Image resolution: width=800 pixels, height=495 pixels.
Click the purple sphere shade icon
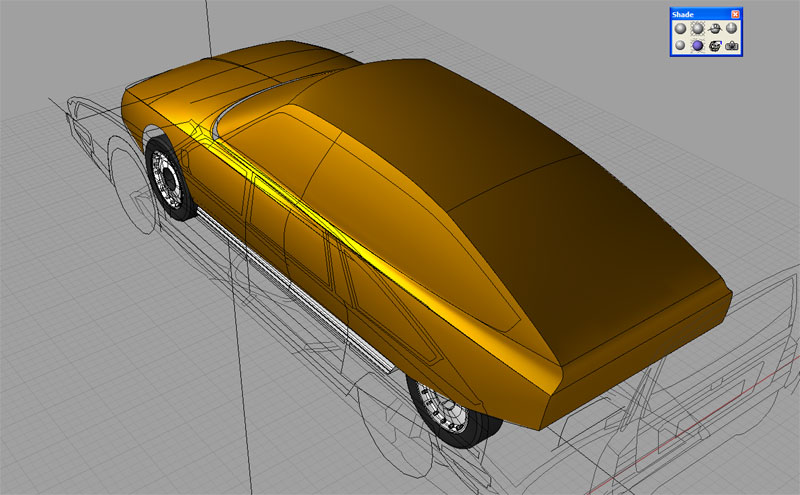coord(697,46)
